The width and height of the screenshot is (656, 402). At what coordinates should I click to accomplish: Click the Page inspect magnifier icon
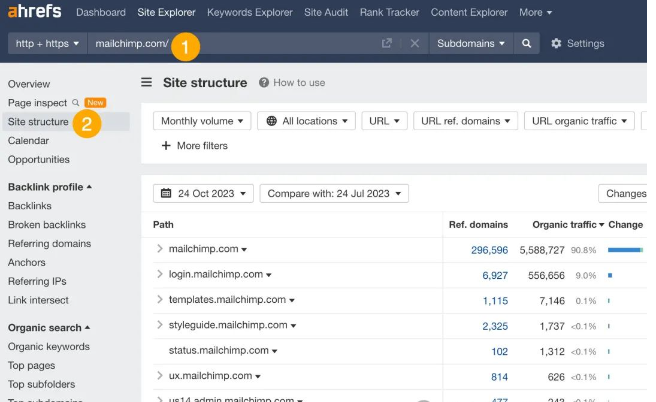(76, 103)
